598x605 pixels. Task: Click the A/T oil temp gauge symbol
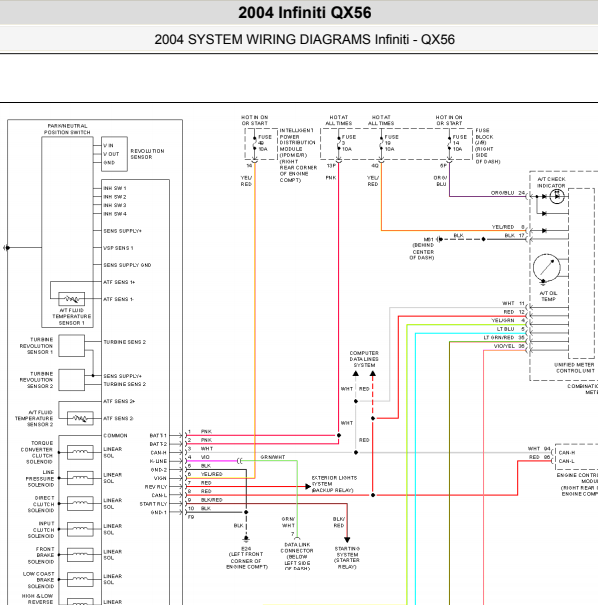pyautogui.click(x=547, y=268)
